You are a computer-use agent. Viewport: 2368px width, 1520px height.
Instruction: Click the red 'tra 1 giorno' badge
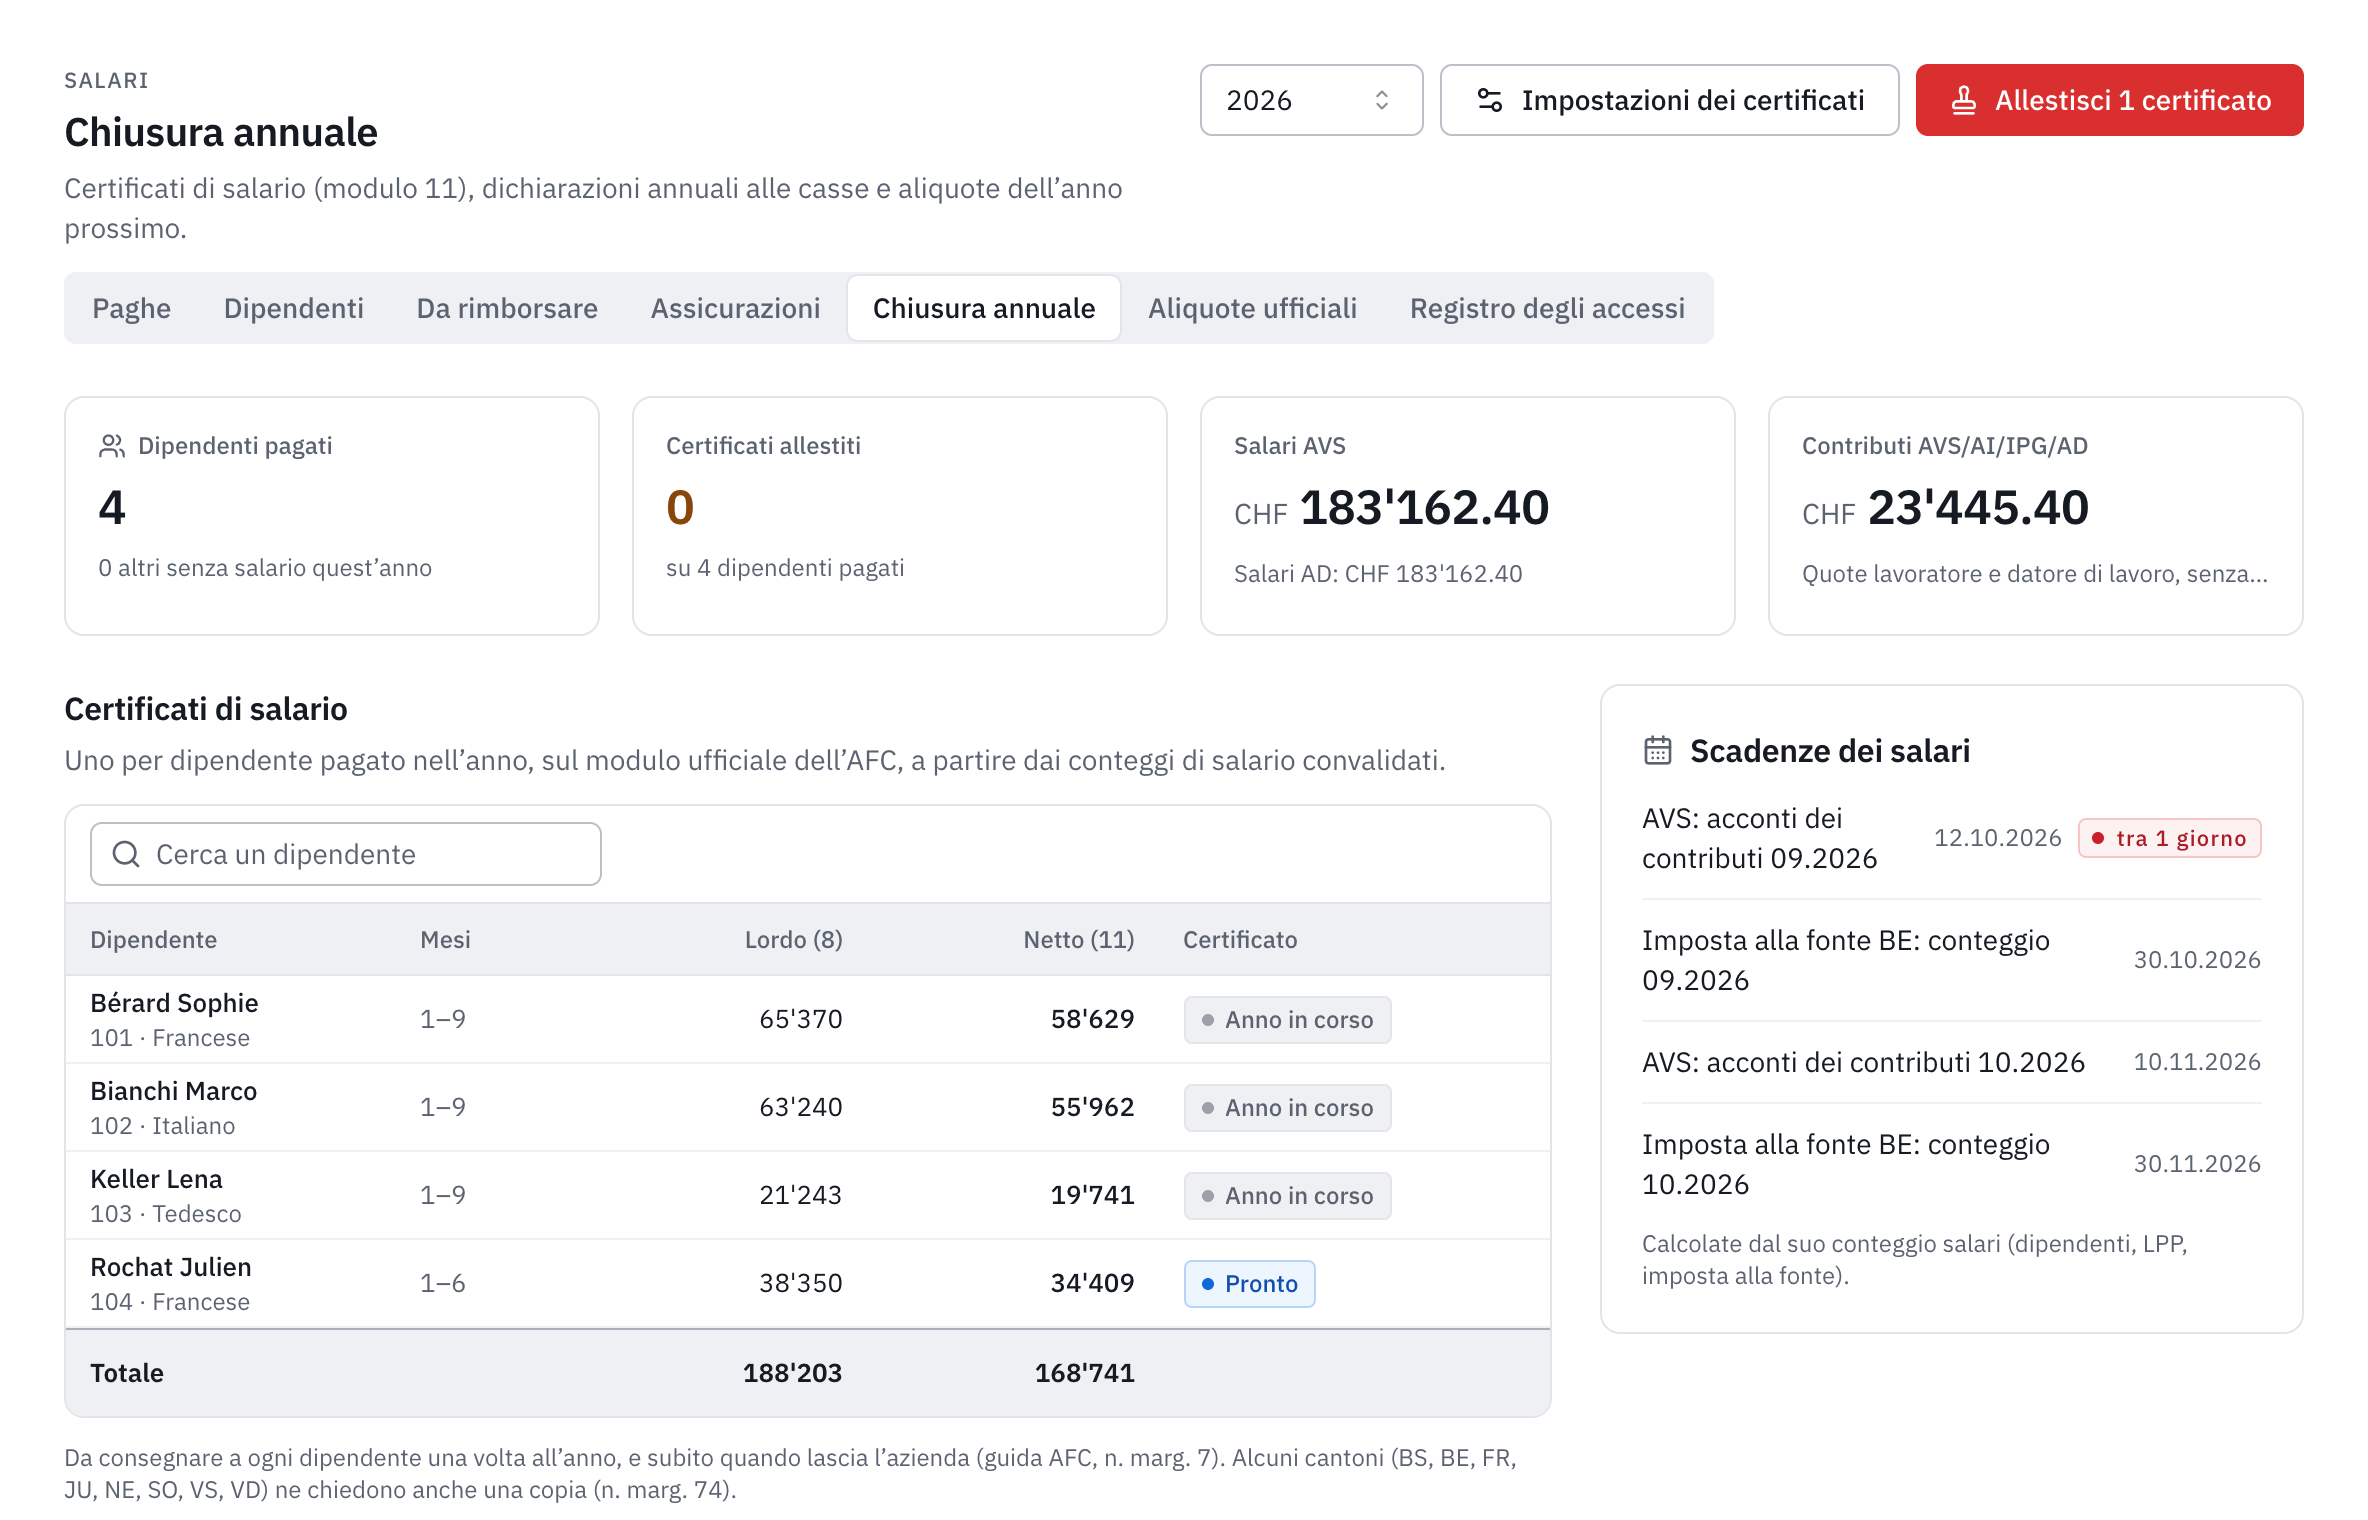[2170, 838]
